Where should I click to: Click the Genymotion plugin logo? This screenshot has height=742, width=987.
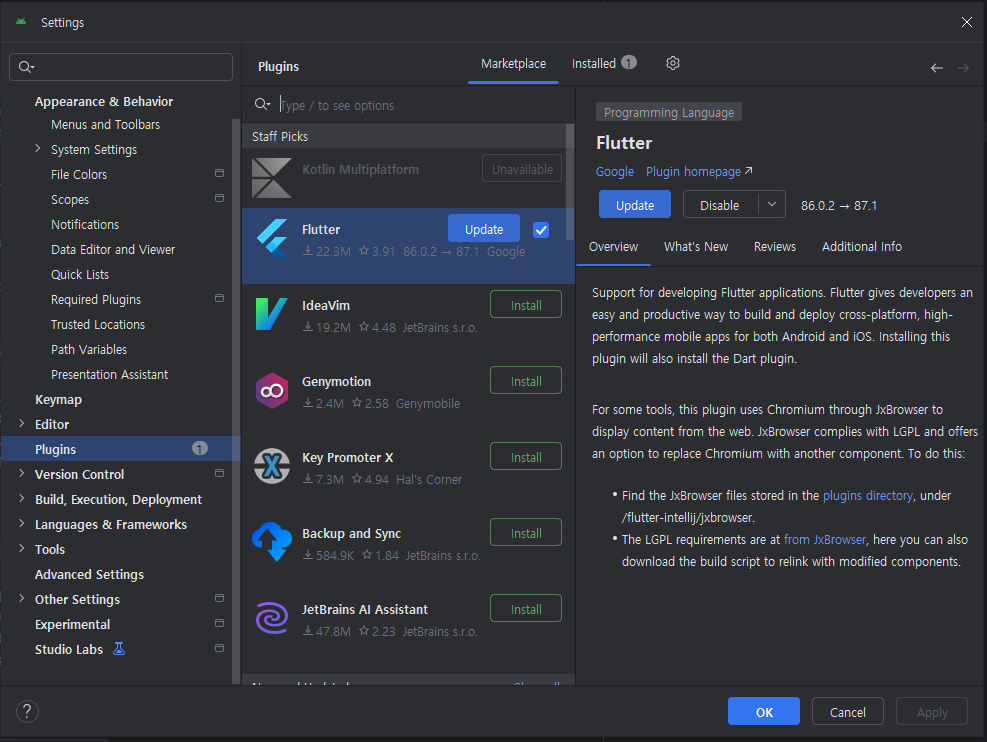[272, 390]
